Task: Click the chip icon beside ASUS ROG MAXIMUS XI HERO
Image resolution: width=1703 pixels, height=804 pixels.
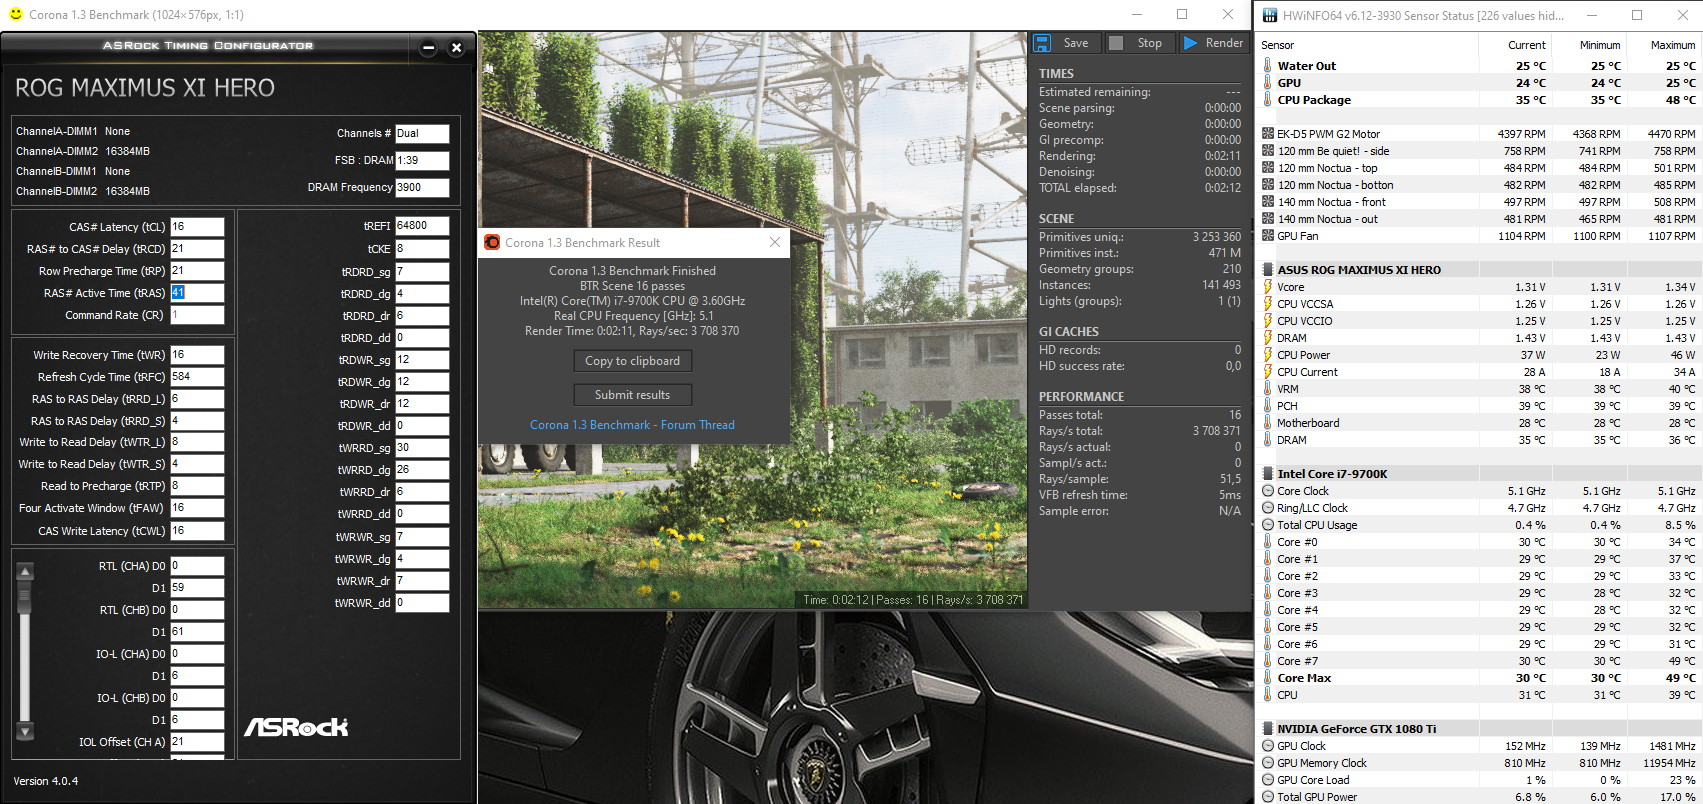Action: tap(1268, 270)
